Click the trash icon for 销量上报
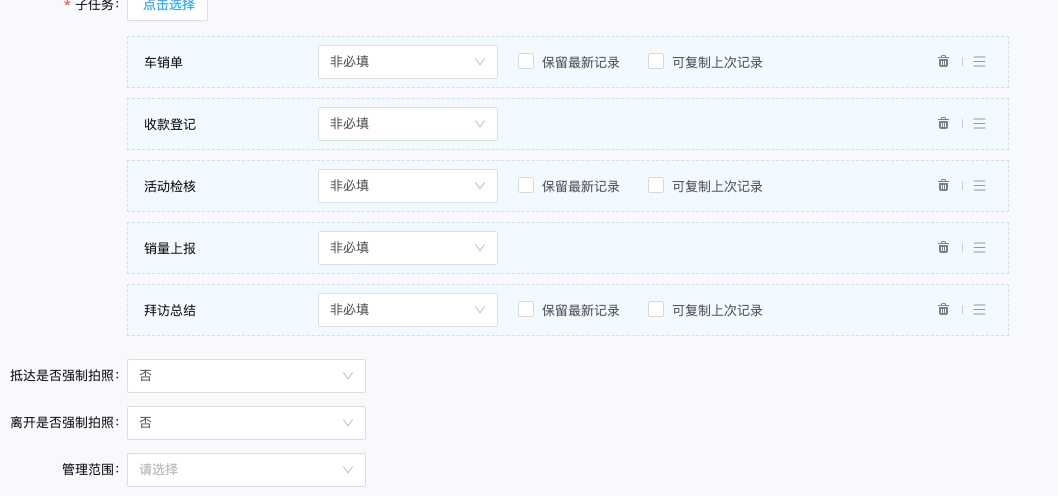Image resolution: width=1058 pixels, height=496 pixels. (943, 248)
